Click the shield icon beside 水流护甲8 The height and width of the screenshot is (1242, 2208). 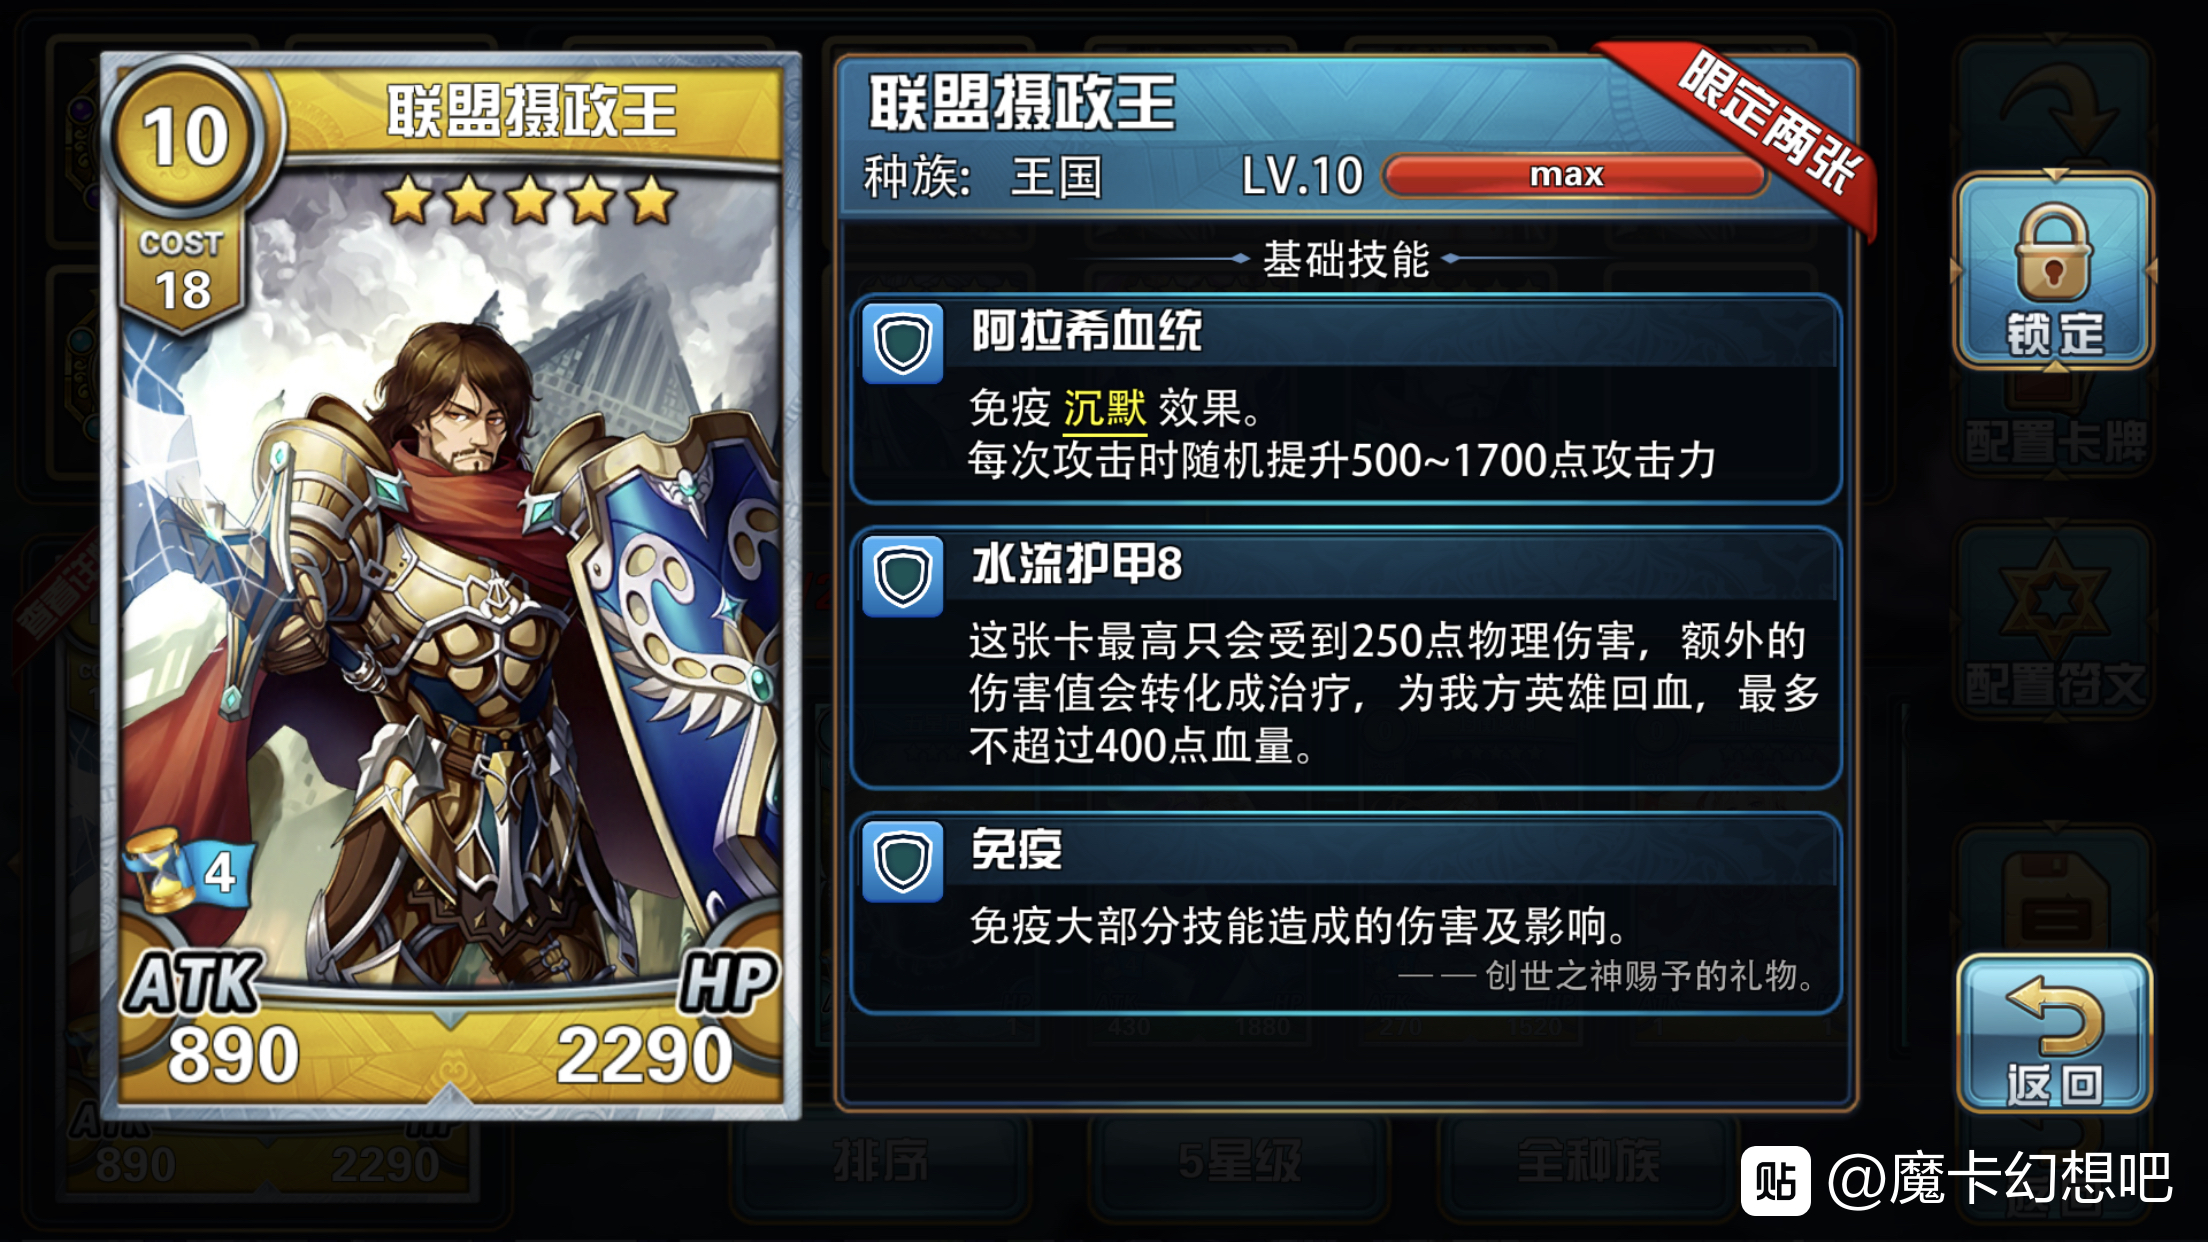(x=902, y=576)
